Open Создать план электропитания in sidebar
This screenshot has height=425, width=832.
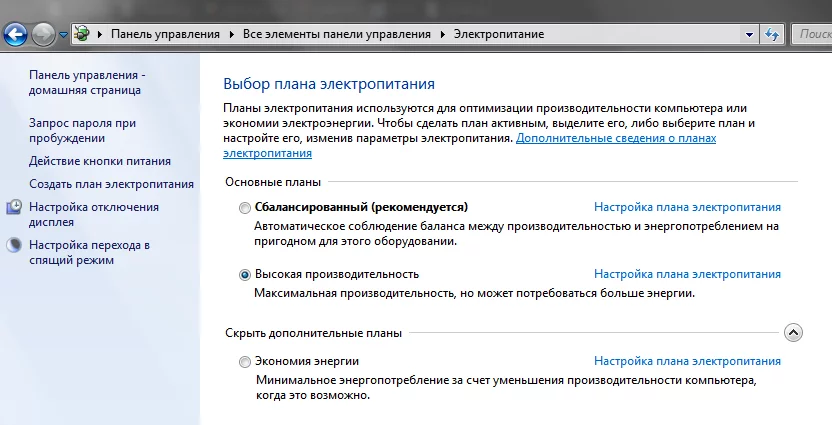pyautogui.click(x=111, y=184)
